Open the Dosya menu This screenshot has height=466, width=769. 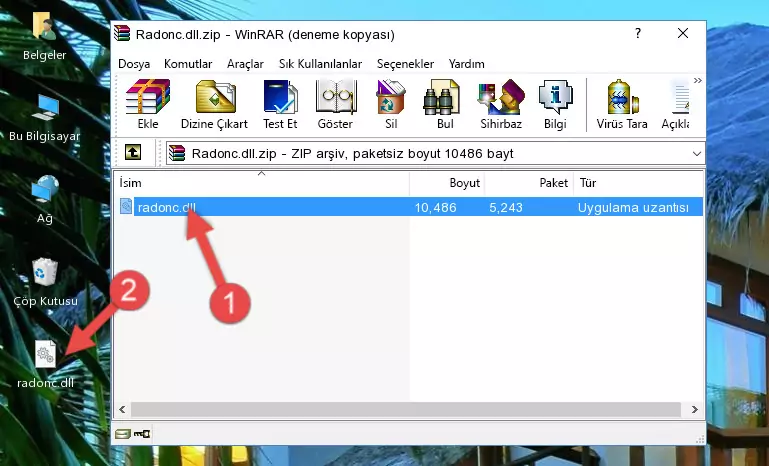point(134,64)
